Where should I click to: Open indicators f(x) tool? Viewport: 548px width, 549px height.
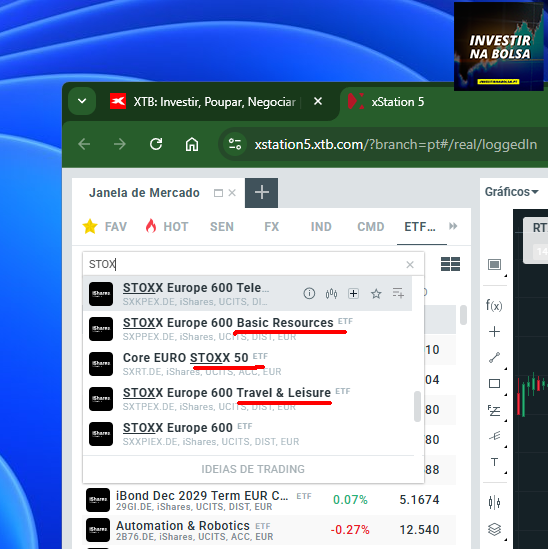pos(494,305)
